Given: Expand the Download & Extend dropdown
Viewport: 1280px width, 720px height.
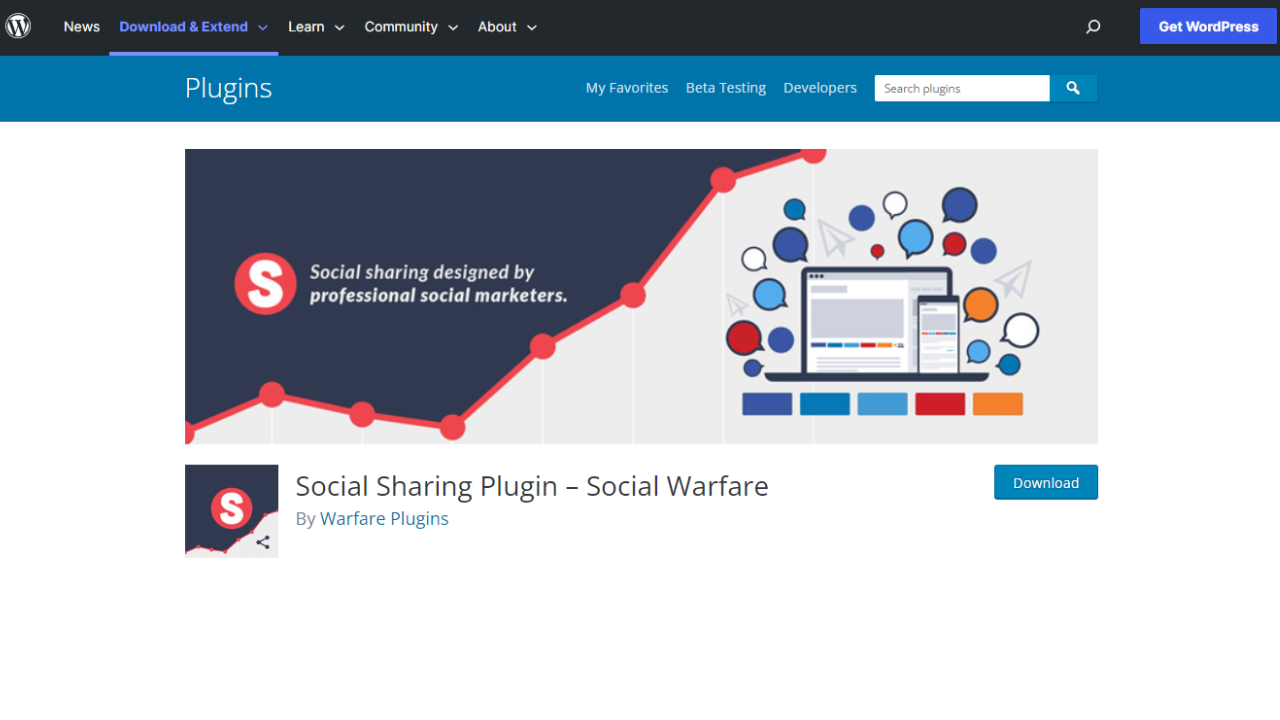Looking at the screenshot, I should pos(194,27).
